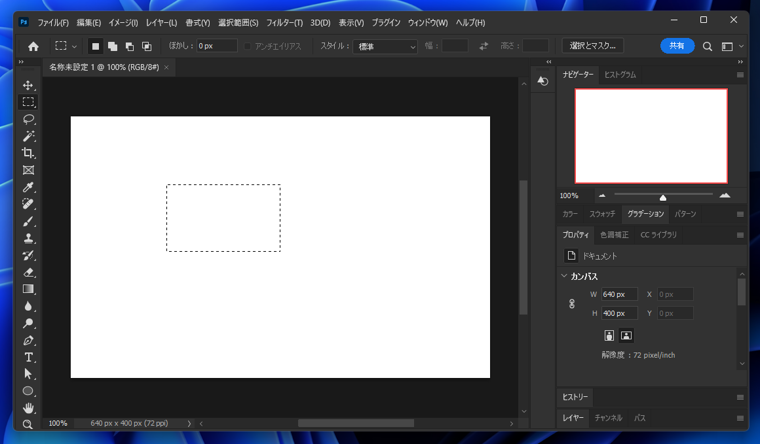Select the Lasso tool
760x444 pixels.
coord(28,119)
